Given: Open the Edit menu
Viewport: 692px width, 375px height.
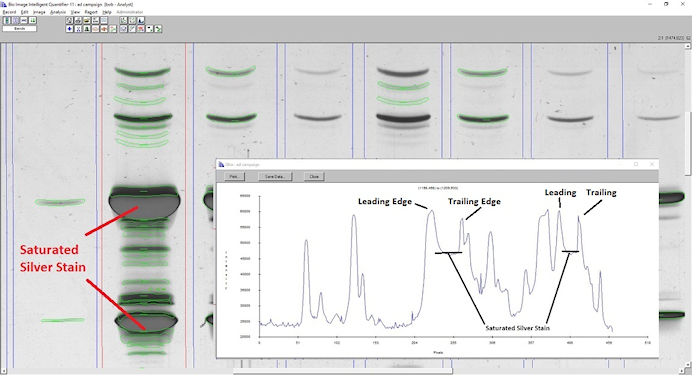Looking at the screenshot, I should coord(25,12).
